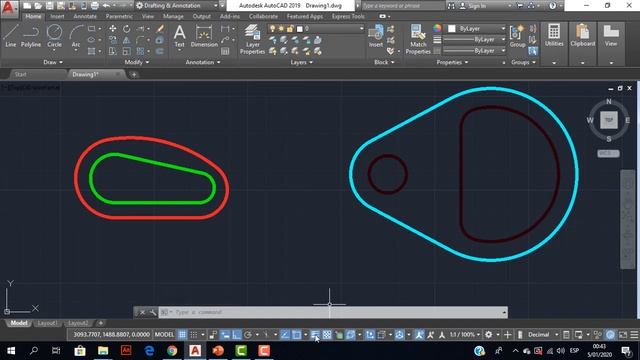This screenshot has height=360, width=640.
Task: Toggle Ortho mode in status bar
Action: (x=237, y=335)
